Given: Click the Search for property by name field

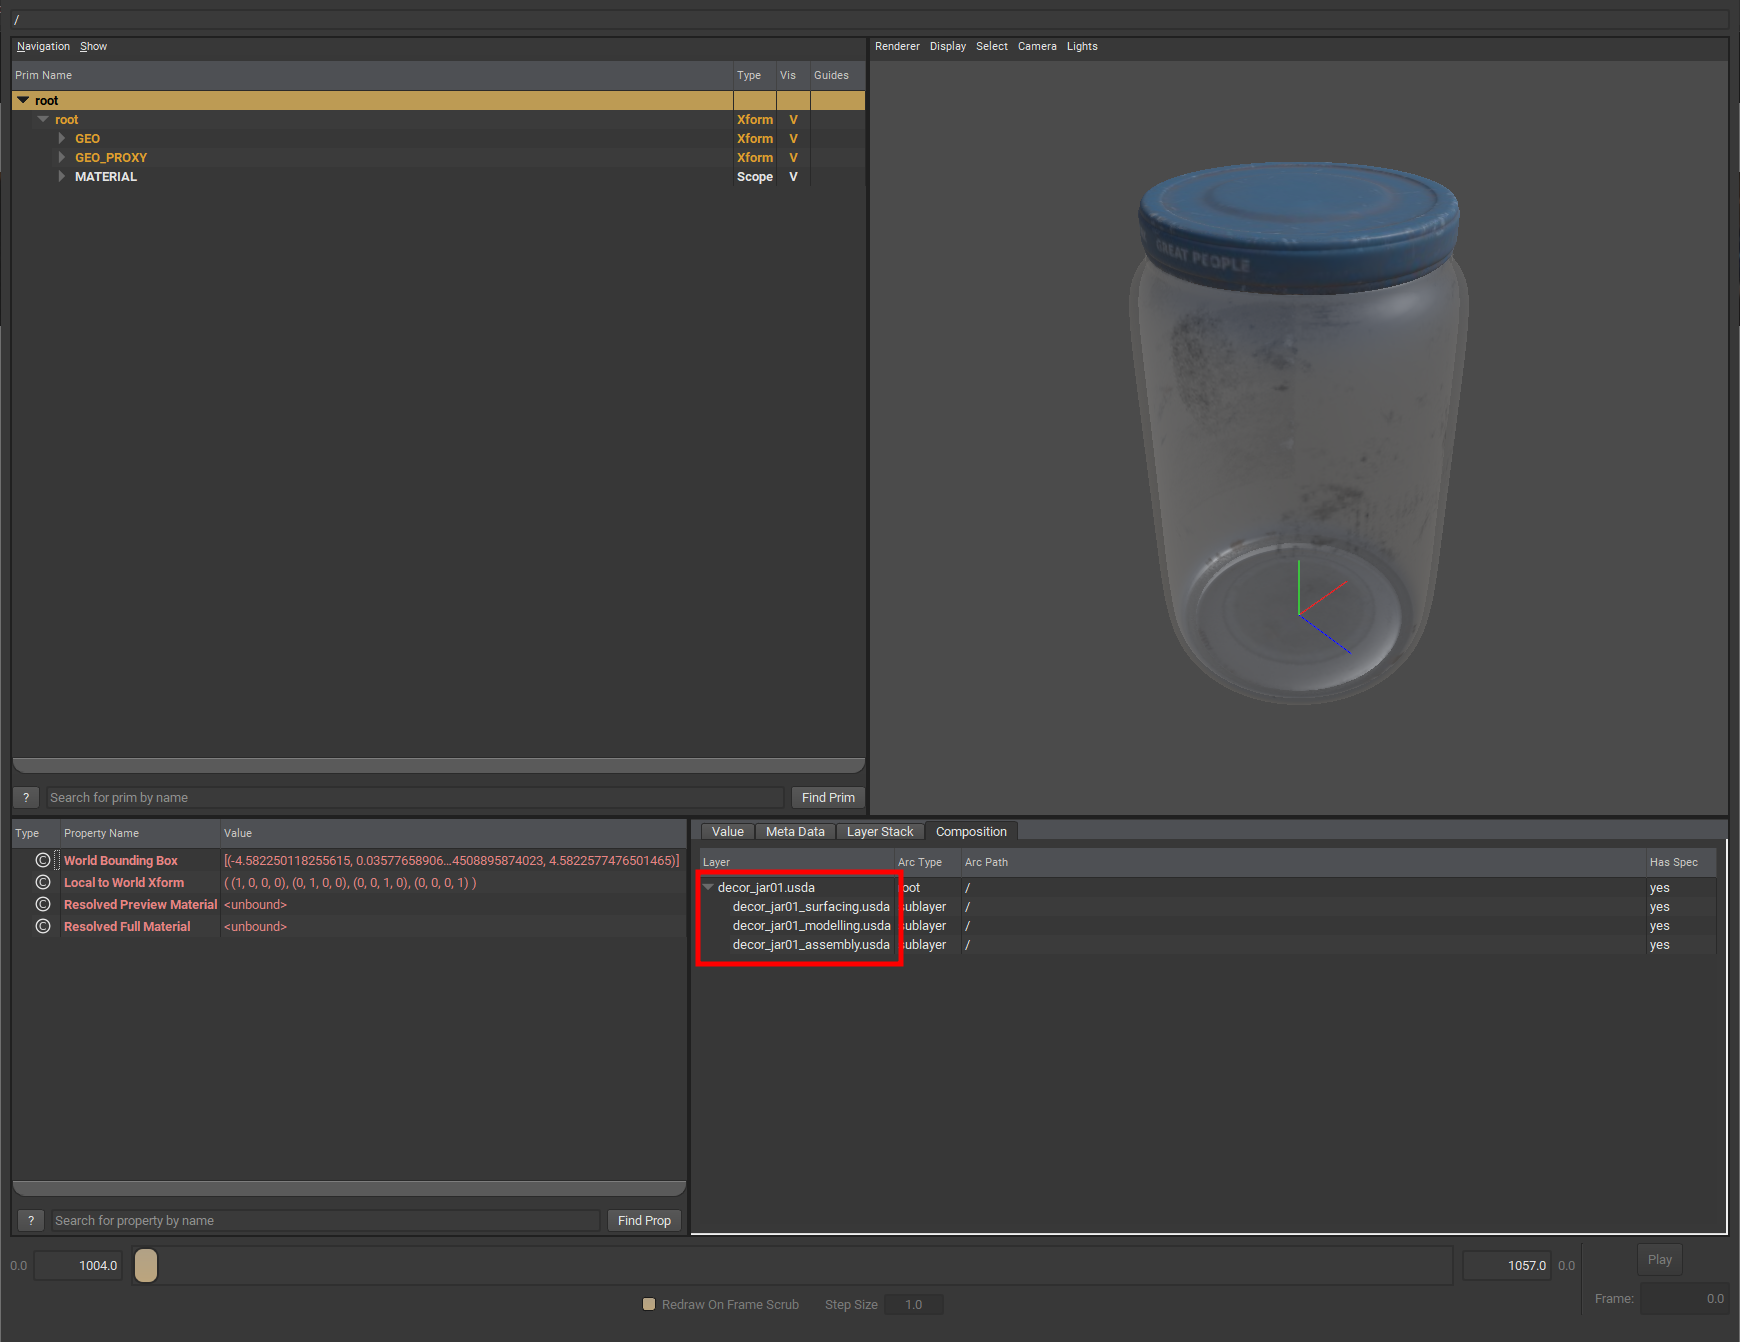Looking at the screenshot, I should tap(325, 1220).
